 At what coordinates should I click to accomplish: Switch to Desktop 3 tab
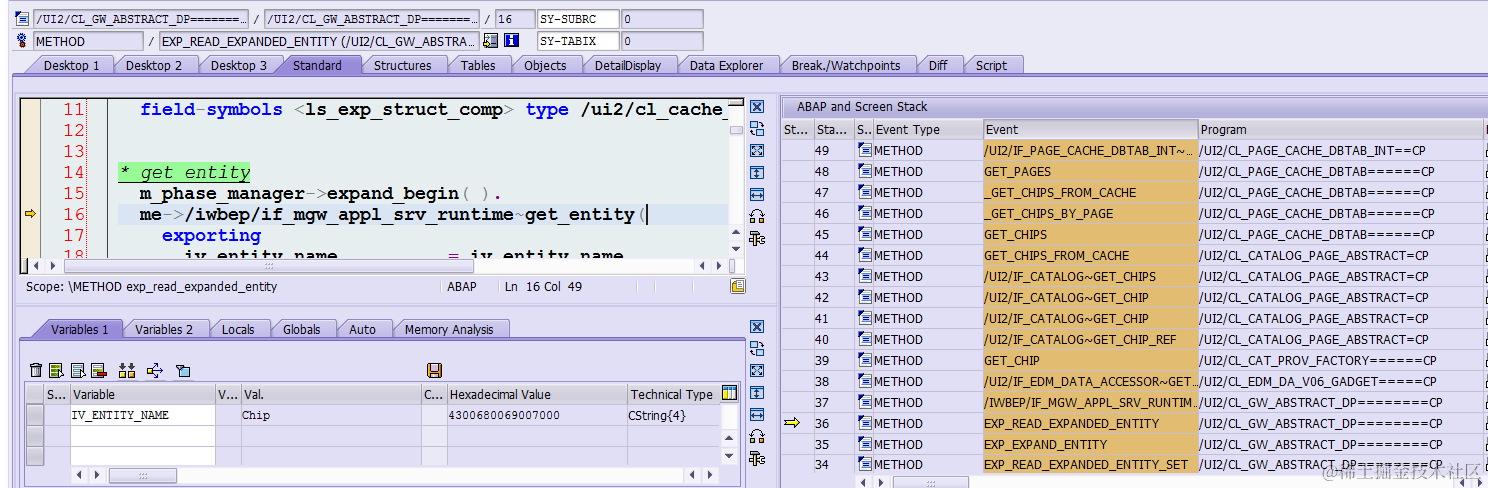tap(239, 65)
